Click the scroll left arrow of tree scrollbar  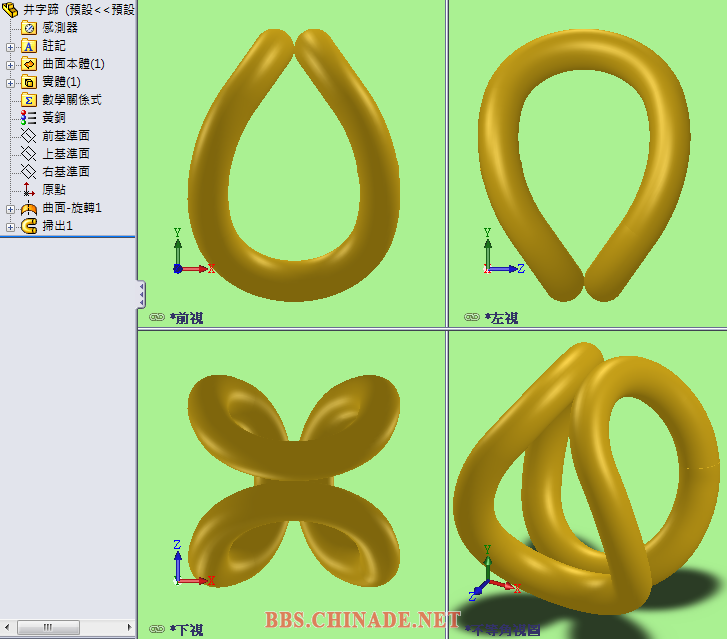6,627
